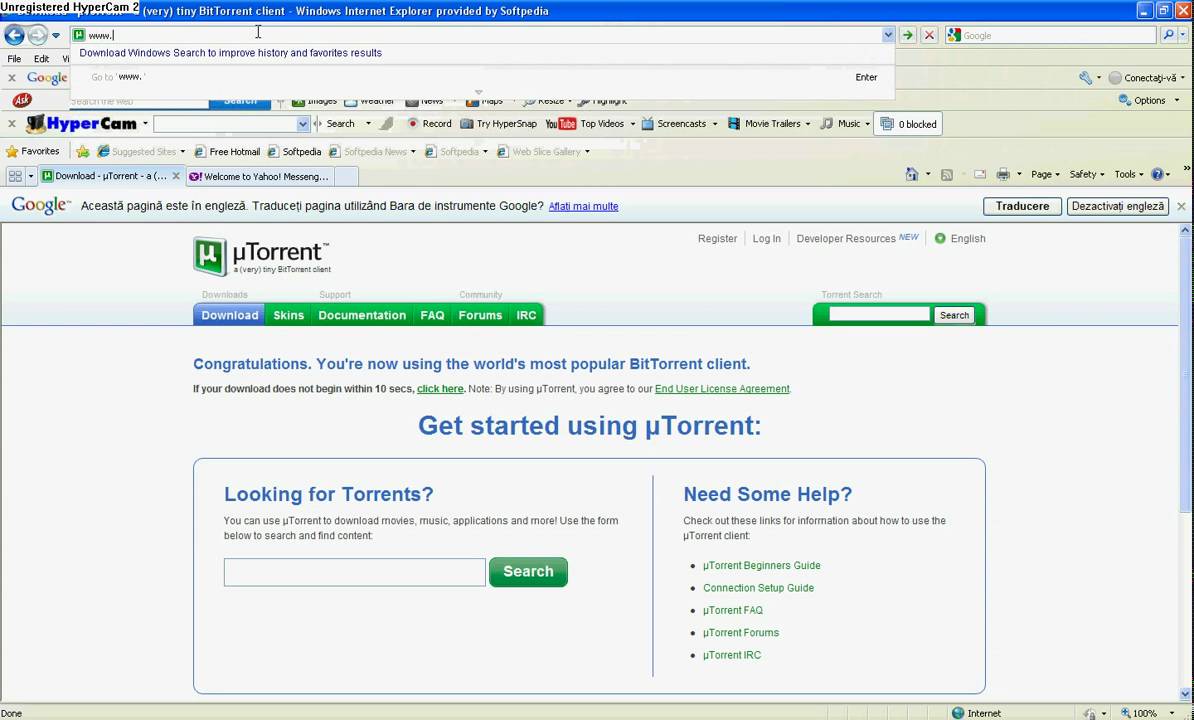Open the Page menu in command bar
This screenshot has width=1194, height=720.
click(1045, 174)
